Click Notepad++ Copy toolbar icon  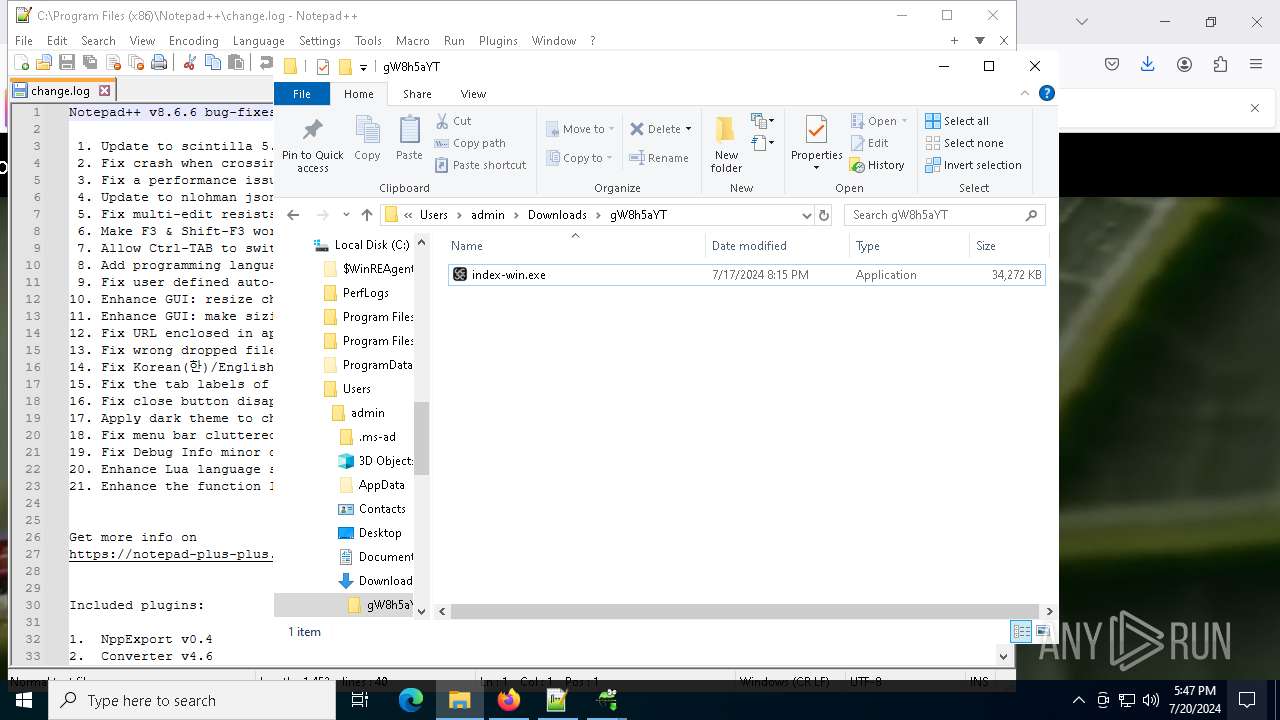(212, 62)
